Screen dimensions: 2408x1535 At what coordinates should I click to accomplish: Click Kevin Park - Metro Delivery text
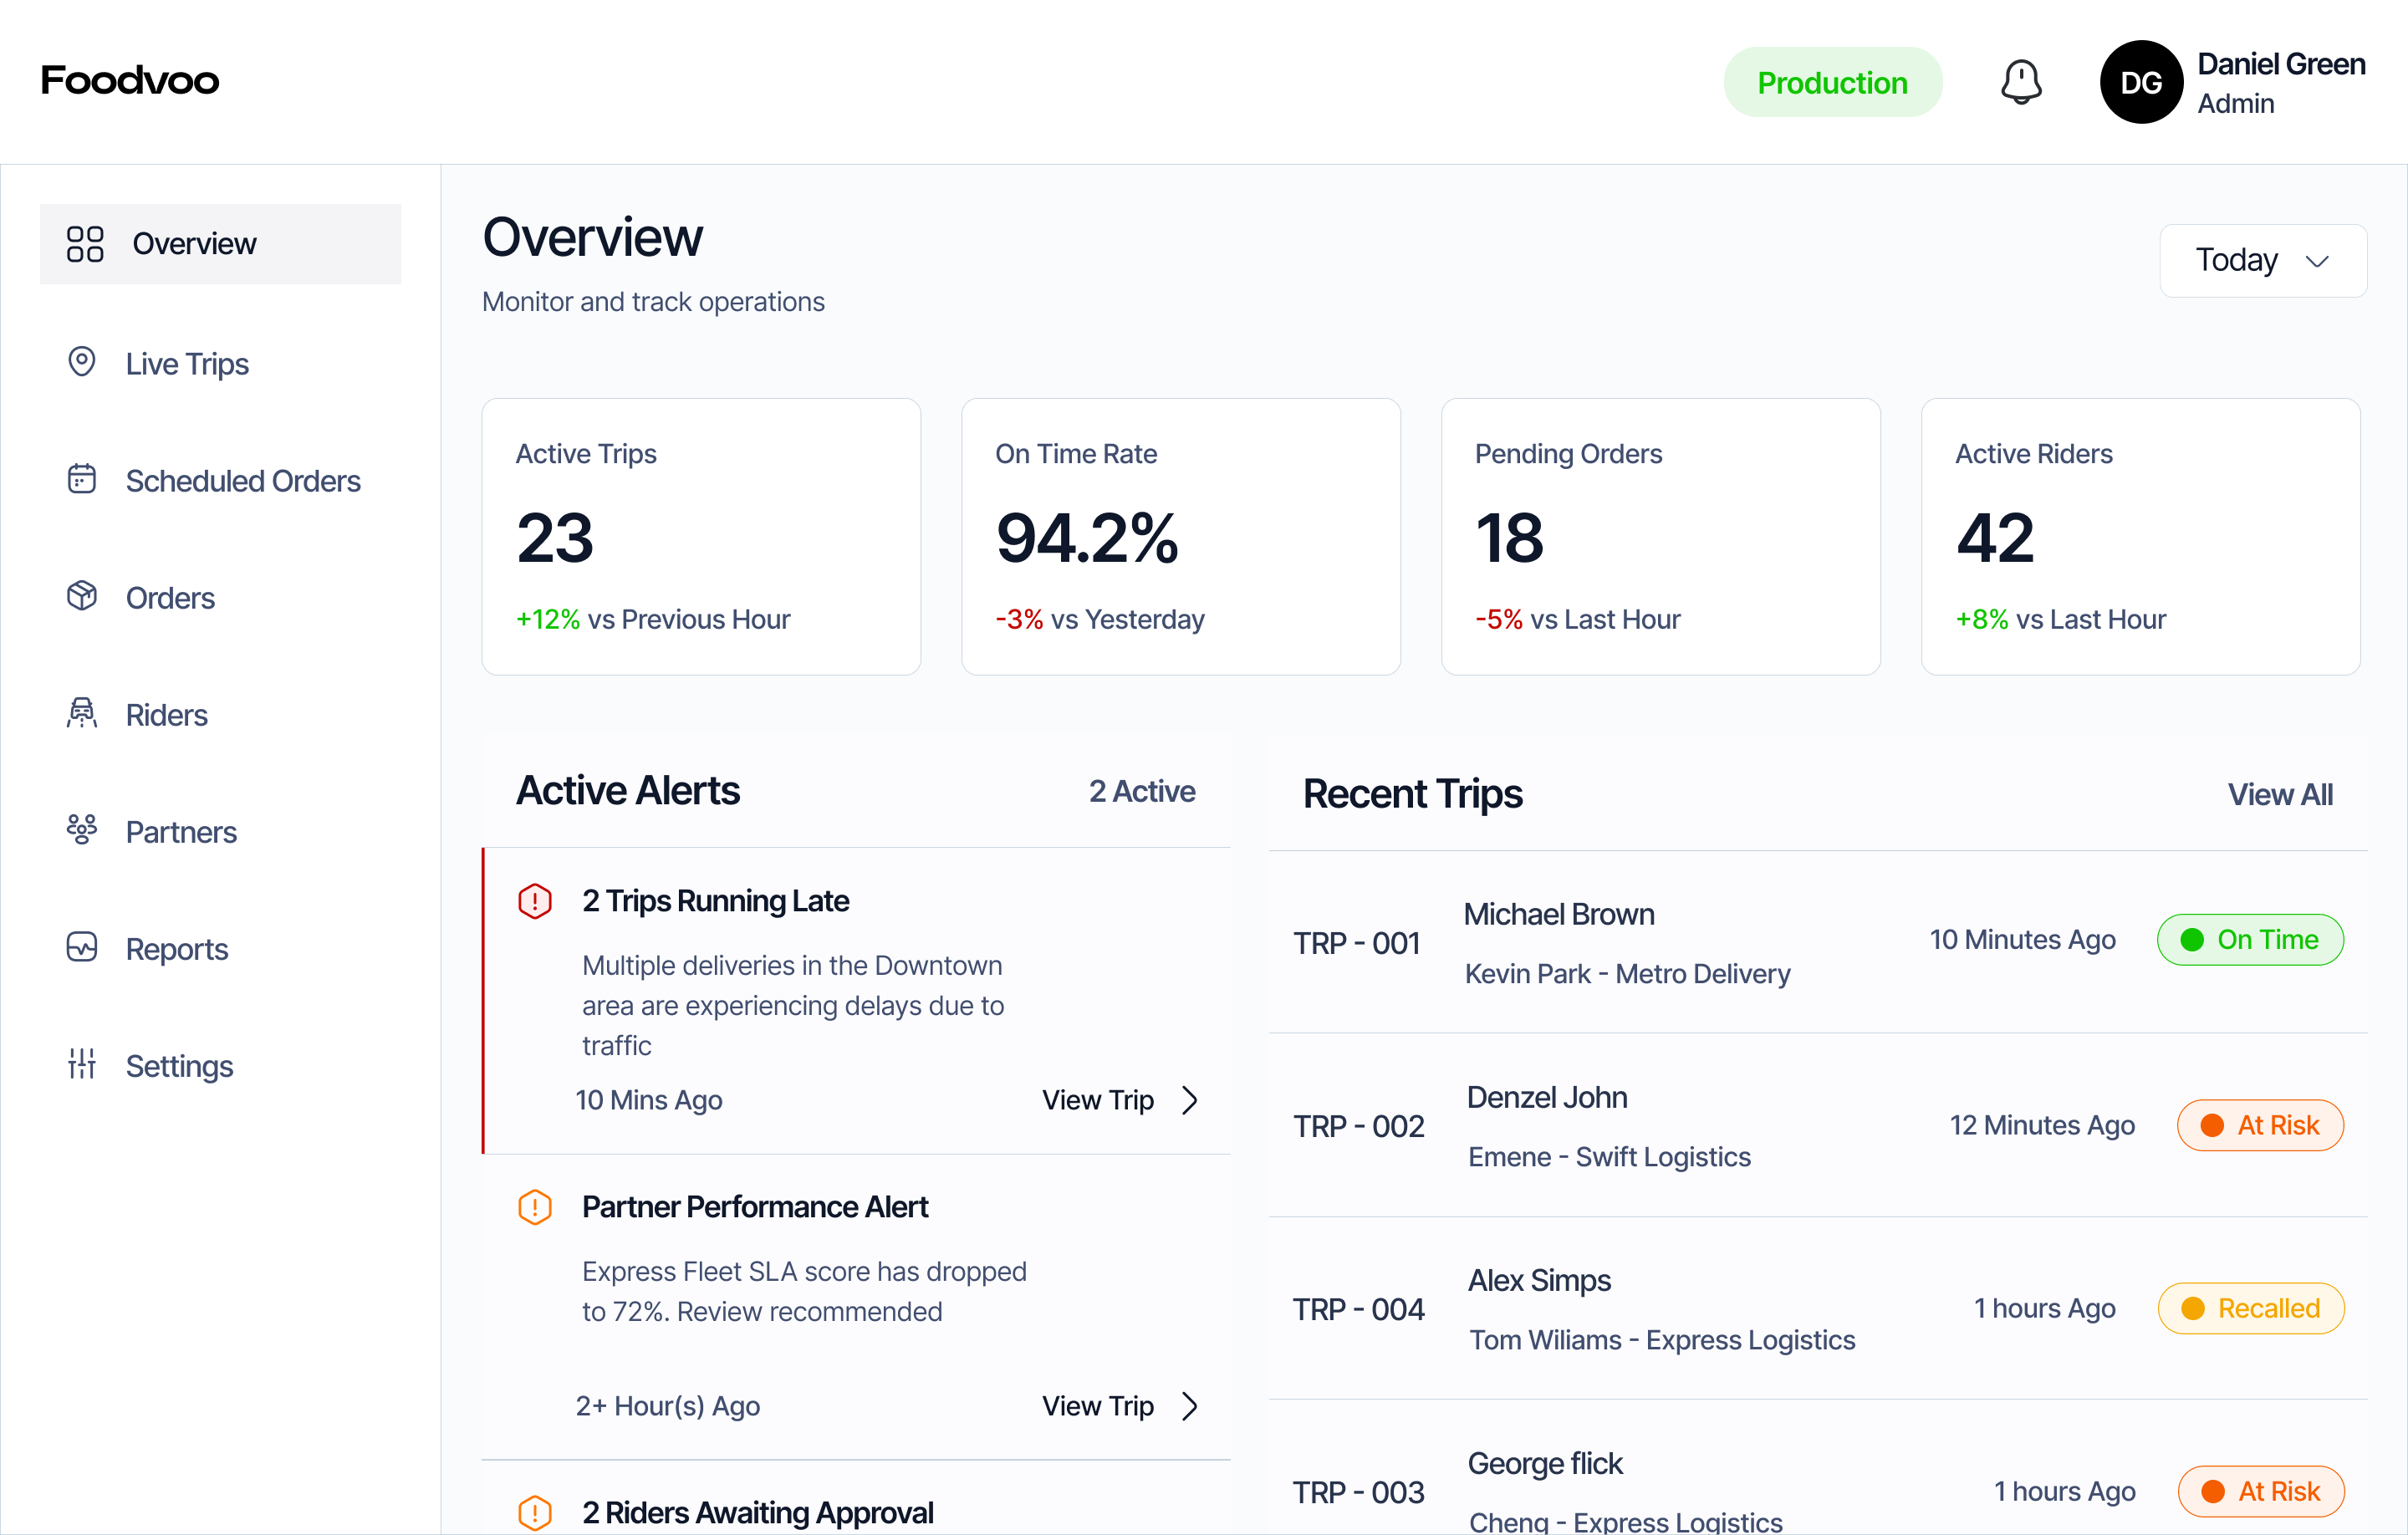click(x=1628, y=974)
